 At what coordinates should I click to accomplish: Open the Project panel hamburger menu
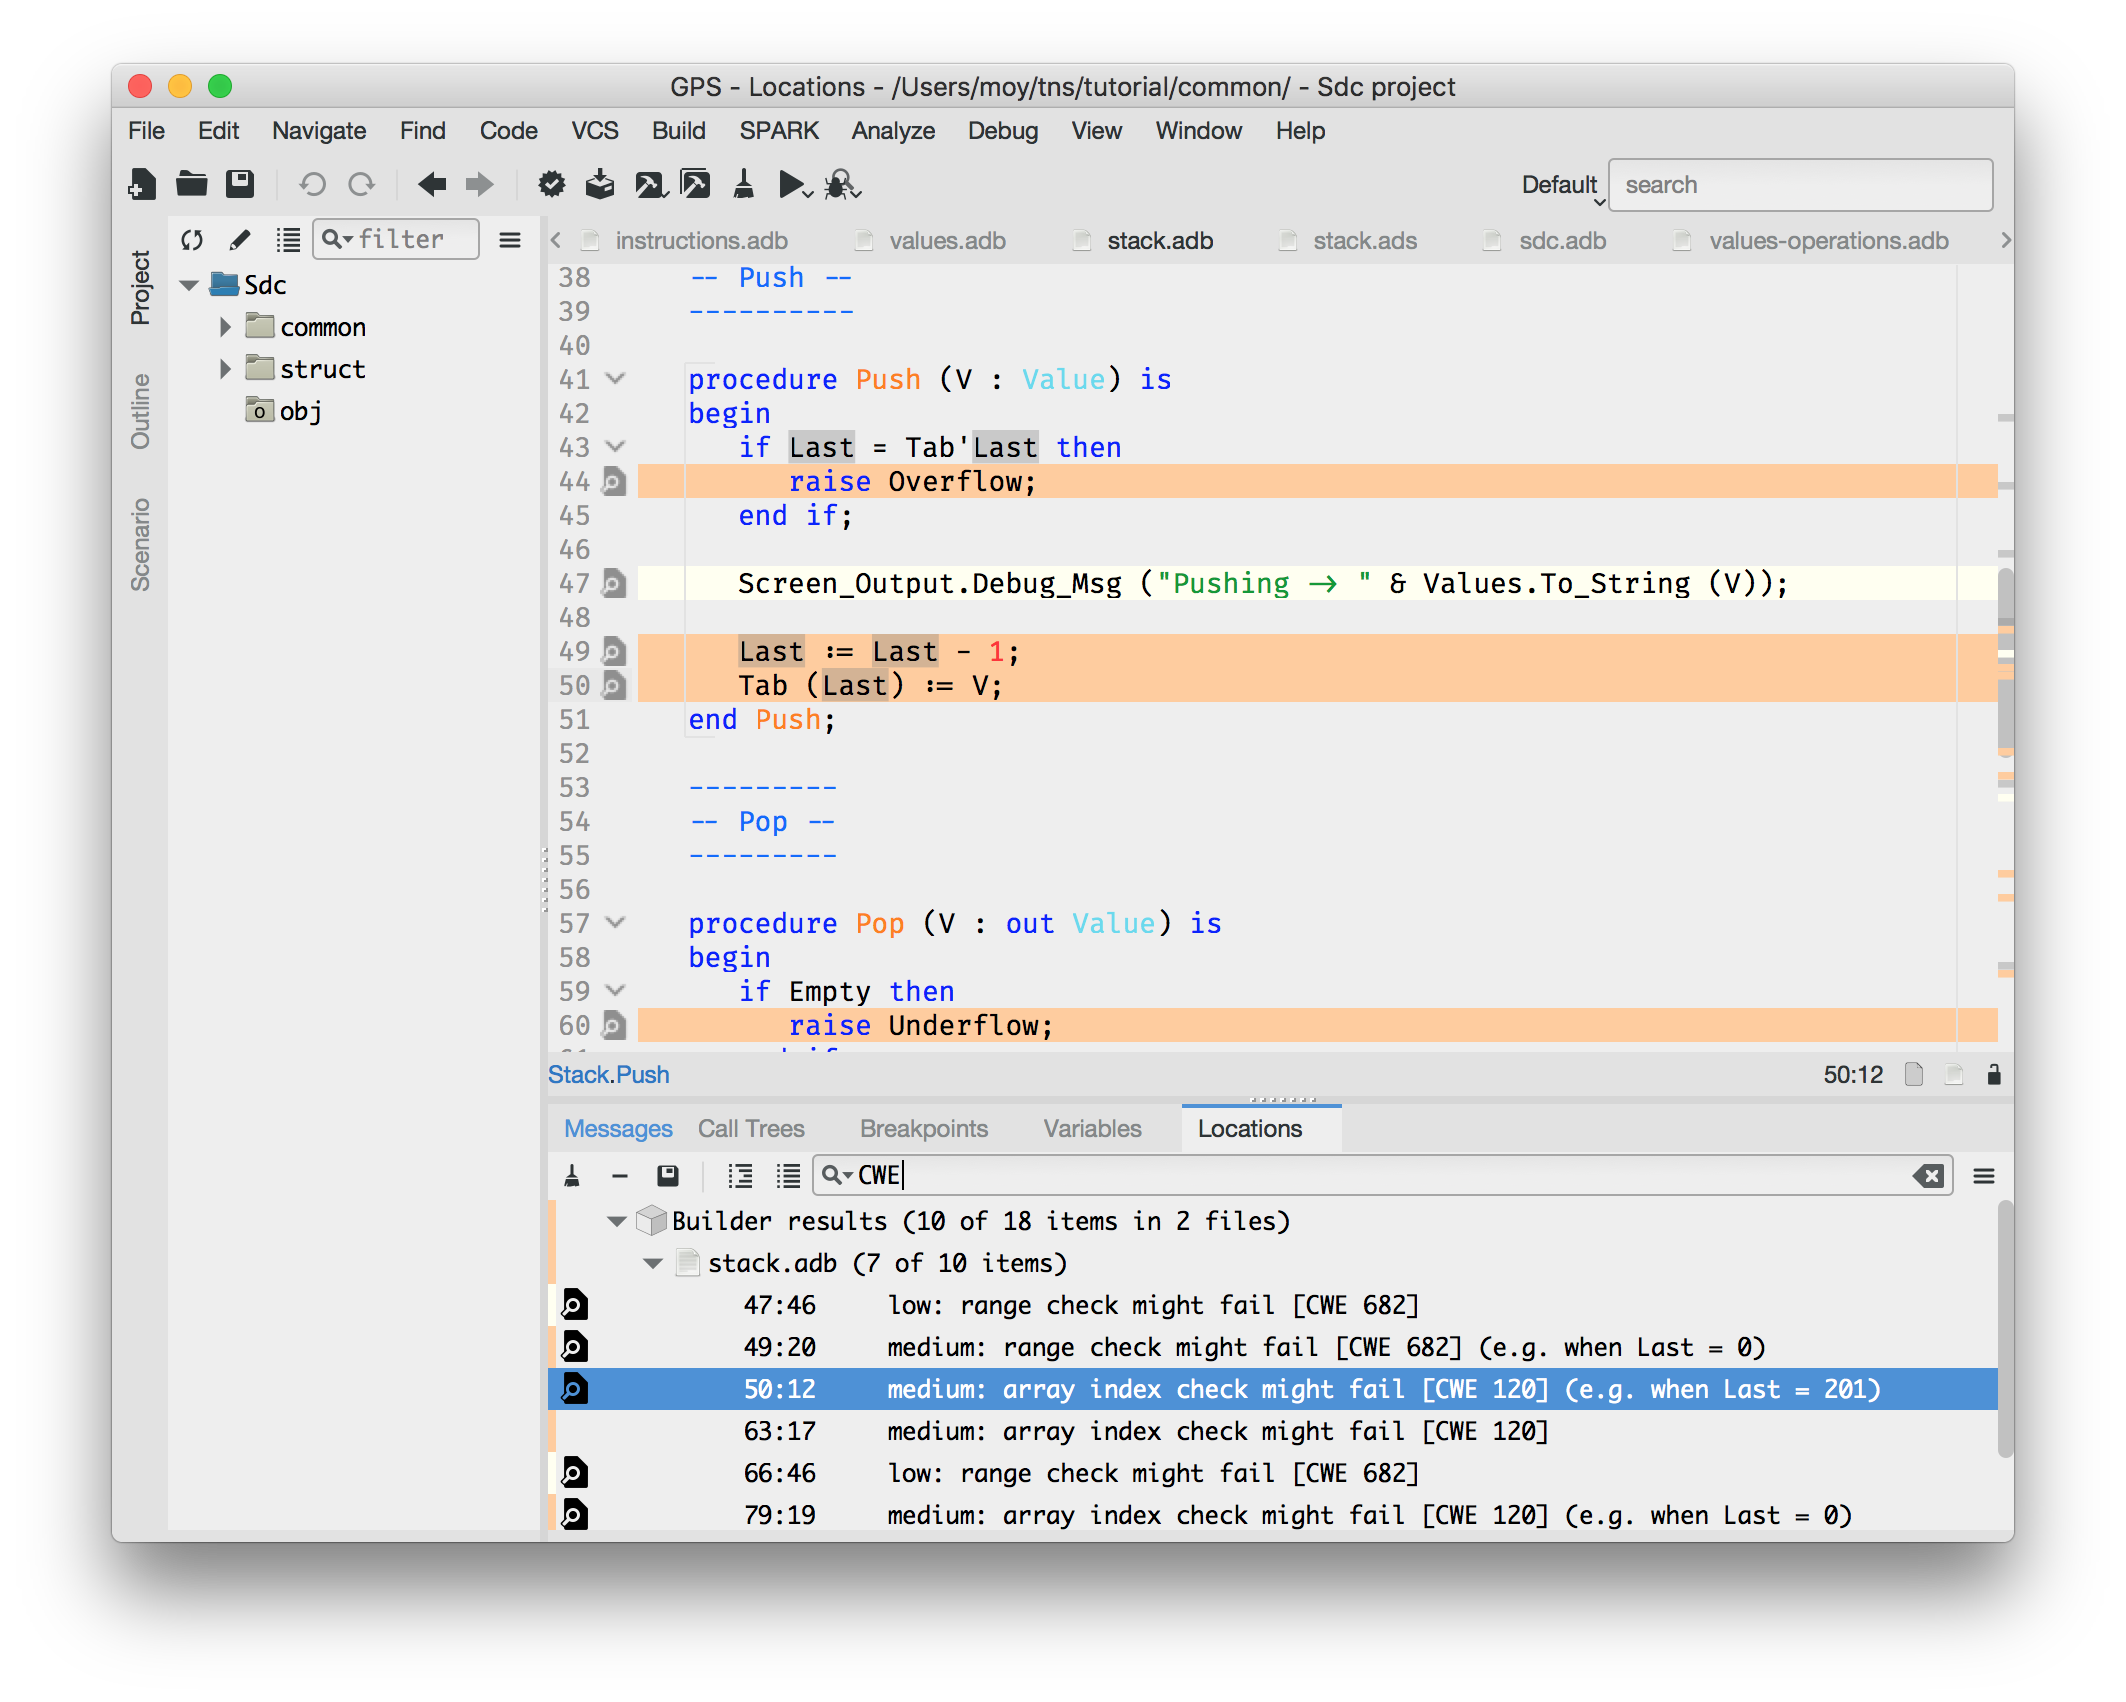[510, 240]
